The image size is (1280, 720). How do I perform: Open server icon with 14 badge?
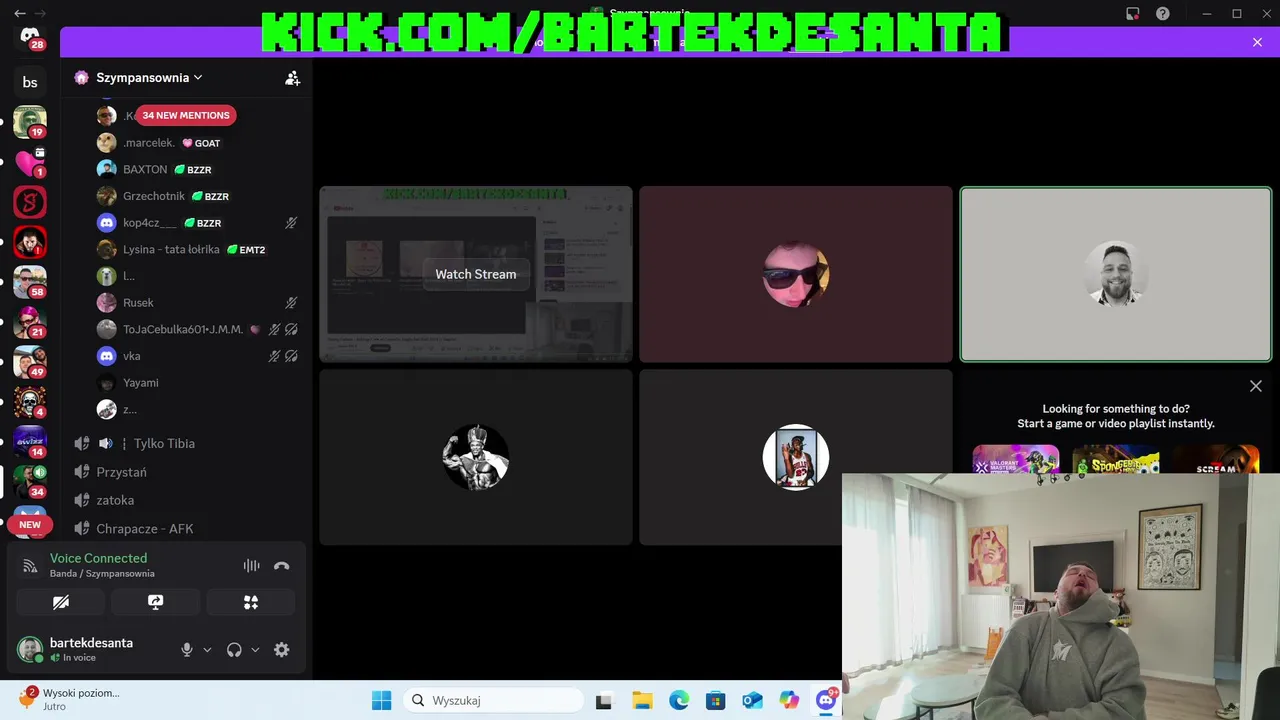[x=30, y=442]
